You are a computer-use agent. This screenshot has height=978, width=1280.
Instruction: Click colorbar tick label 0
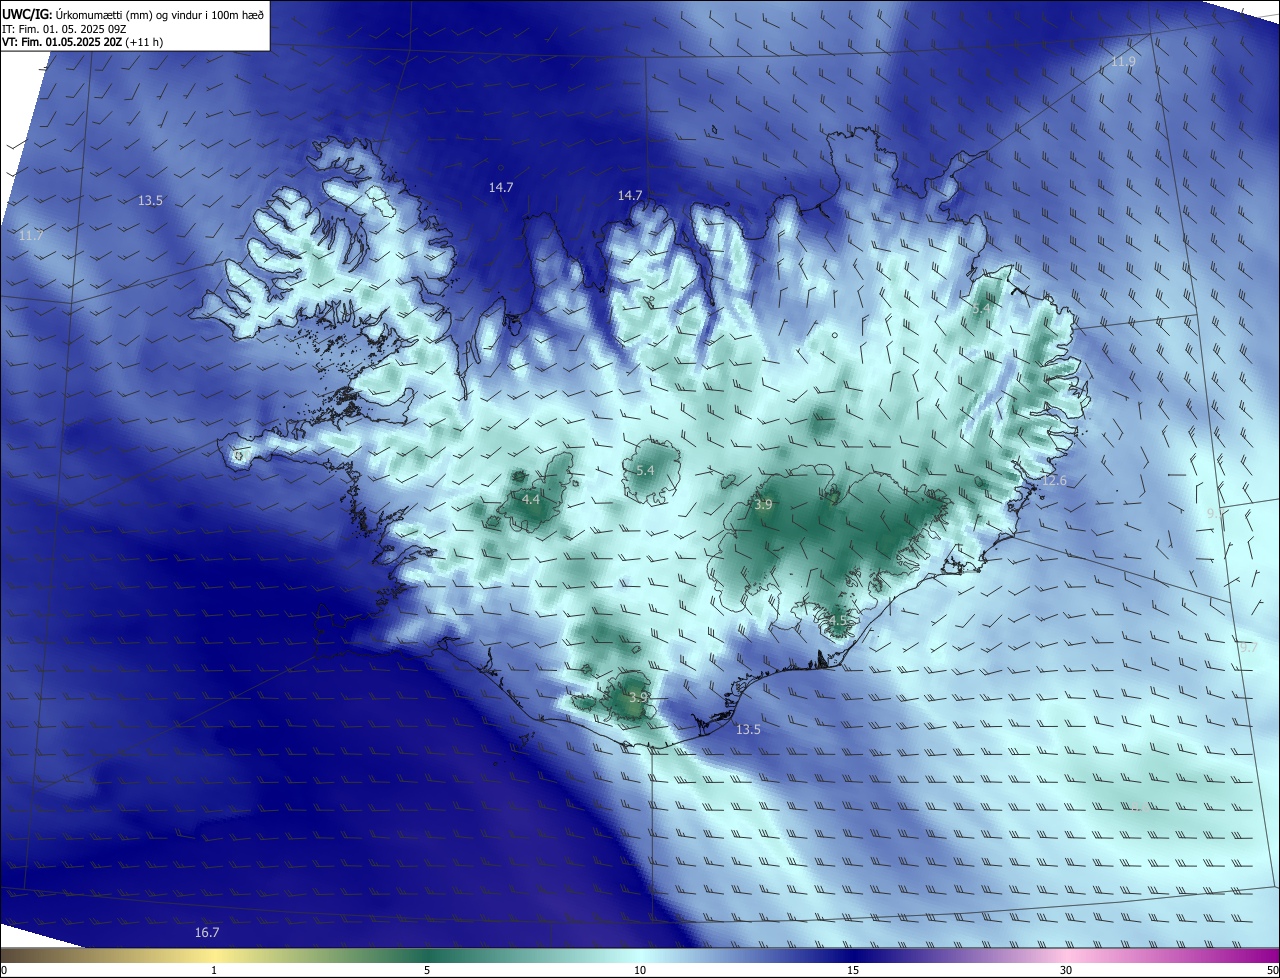(4, 970)
